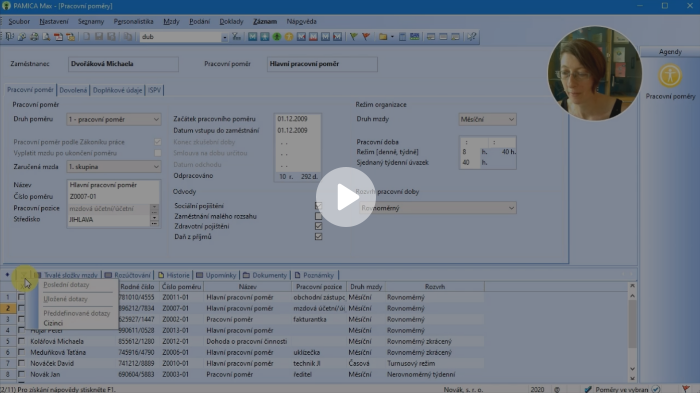Open the Soubor menu
The height and width of the screenshot is (393, 700).
[19, 21]
